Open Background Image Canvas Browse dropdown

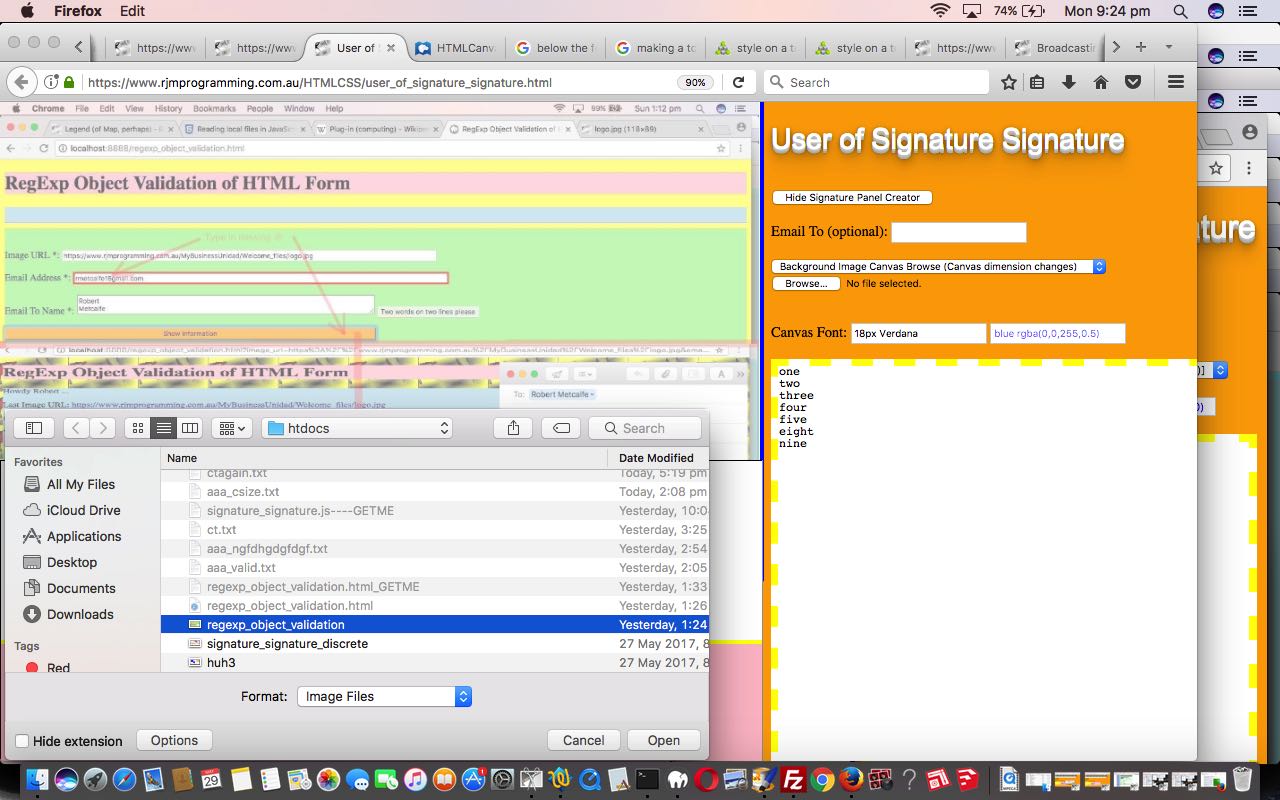pyautogui.click(x=938, y=266)
